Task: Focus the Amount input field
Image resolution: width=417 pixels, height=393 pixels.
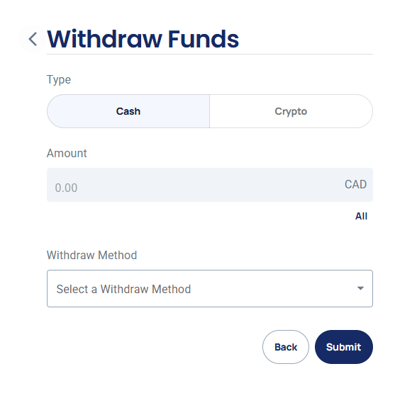Action: [x=210, y=185]
